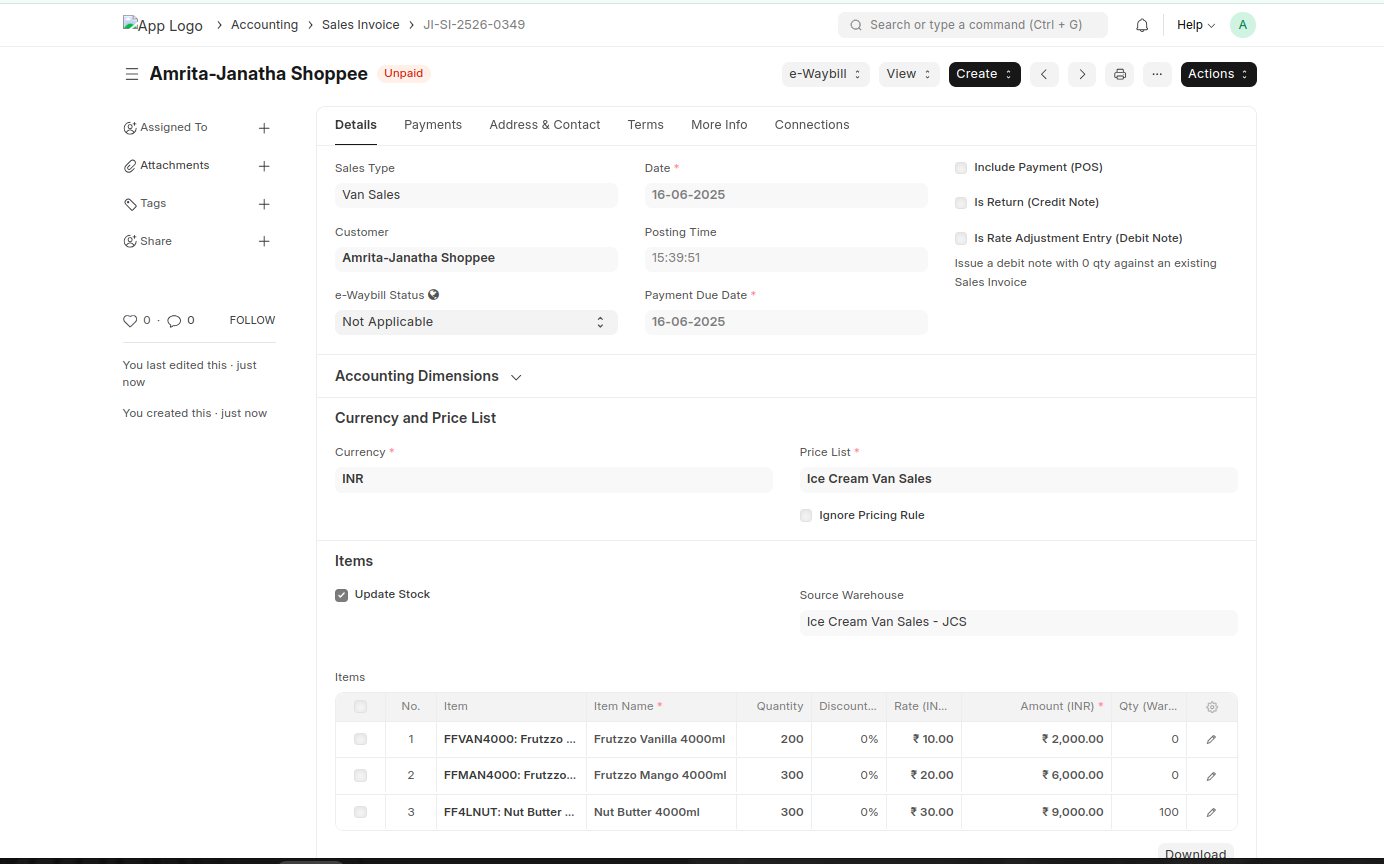This screenshot has width=1384, height=864.
Task: Navigate to Sales Invoice breadcrumb link
Action: [x=360, y=25]
